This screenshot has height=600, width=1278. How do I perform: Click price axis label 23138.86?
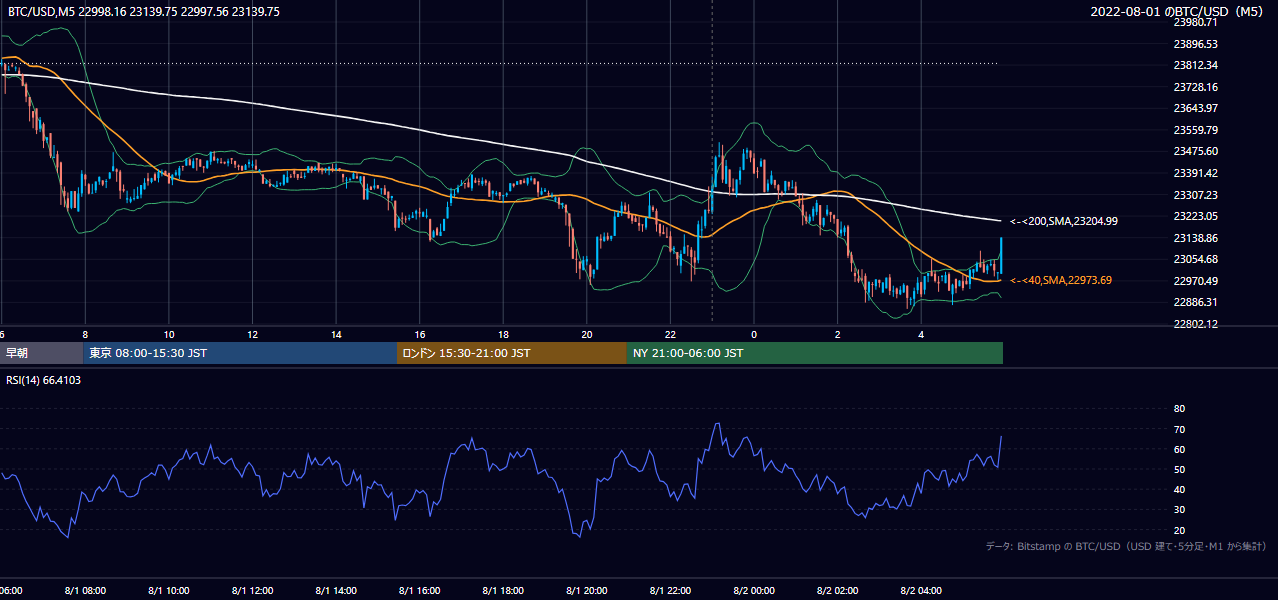pos(1195,238)
